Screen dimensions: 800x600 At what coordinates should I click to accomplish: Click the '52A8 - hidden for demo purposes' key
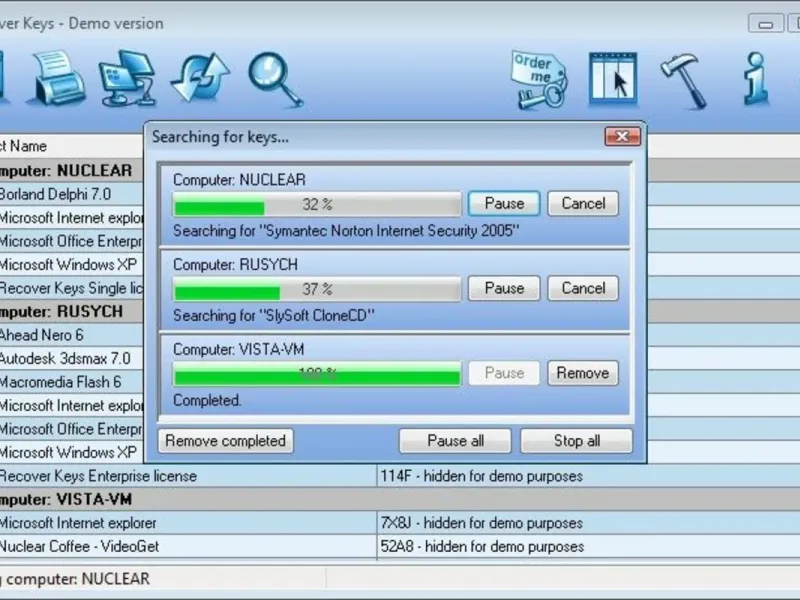tap(482, 546)
